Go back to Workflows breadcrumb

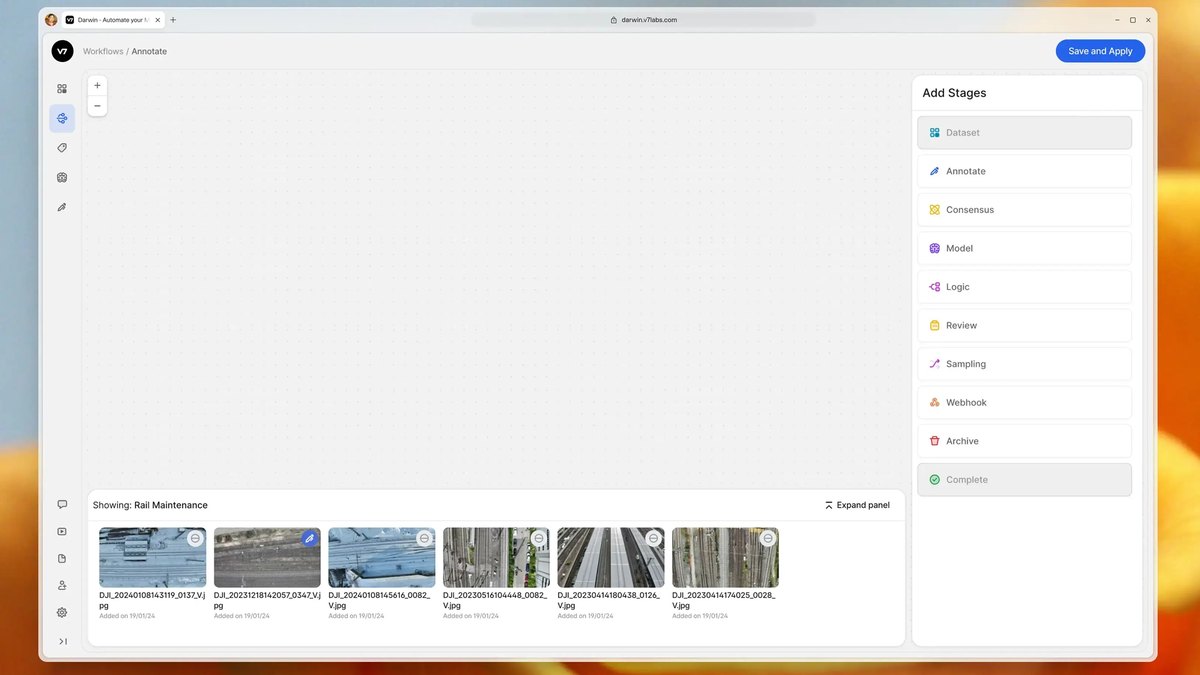pyautogui.click(x=103, y=51)
